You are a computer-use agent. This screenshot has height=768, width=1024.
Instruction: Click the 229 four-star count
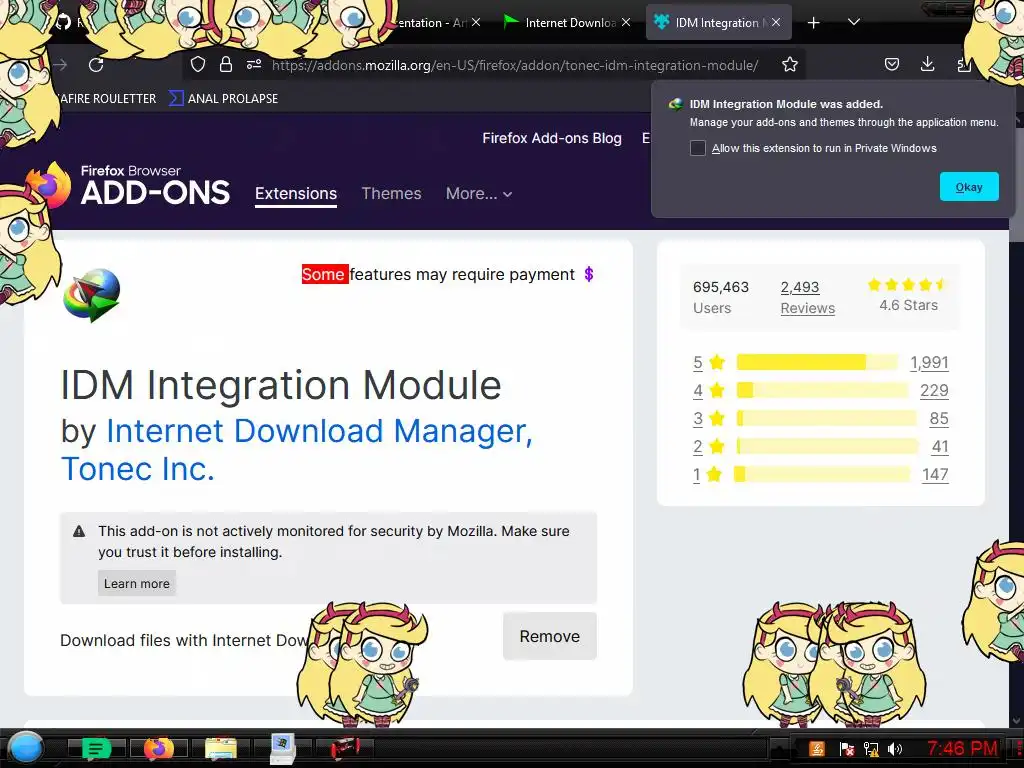(934, 391)
